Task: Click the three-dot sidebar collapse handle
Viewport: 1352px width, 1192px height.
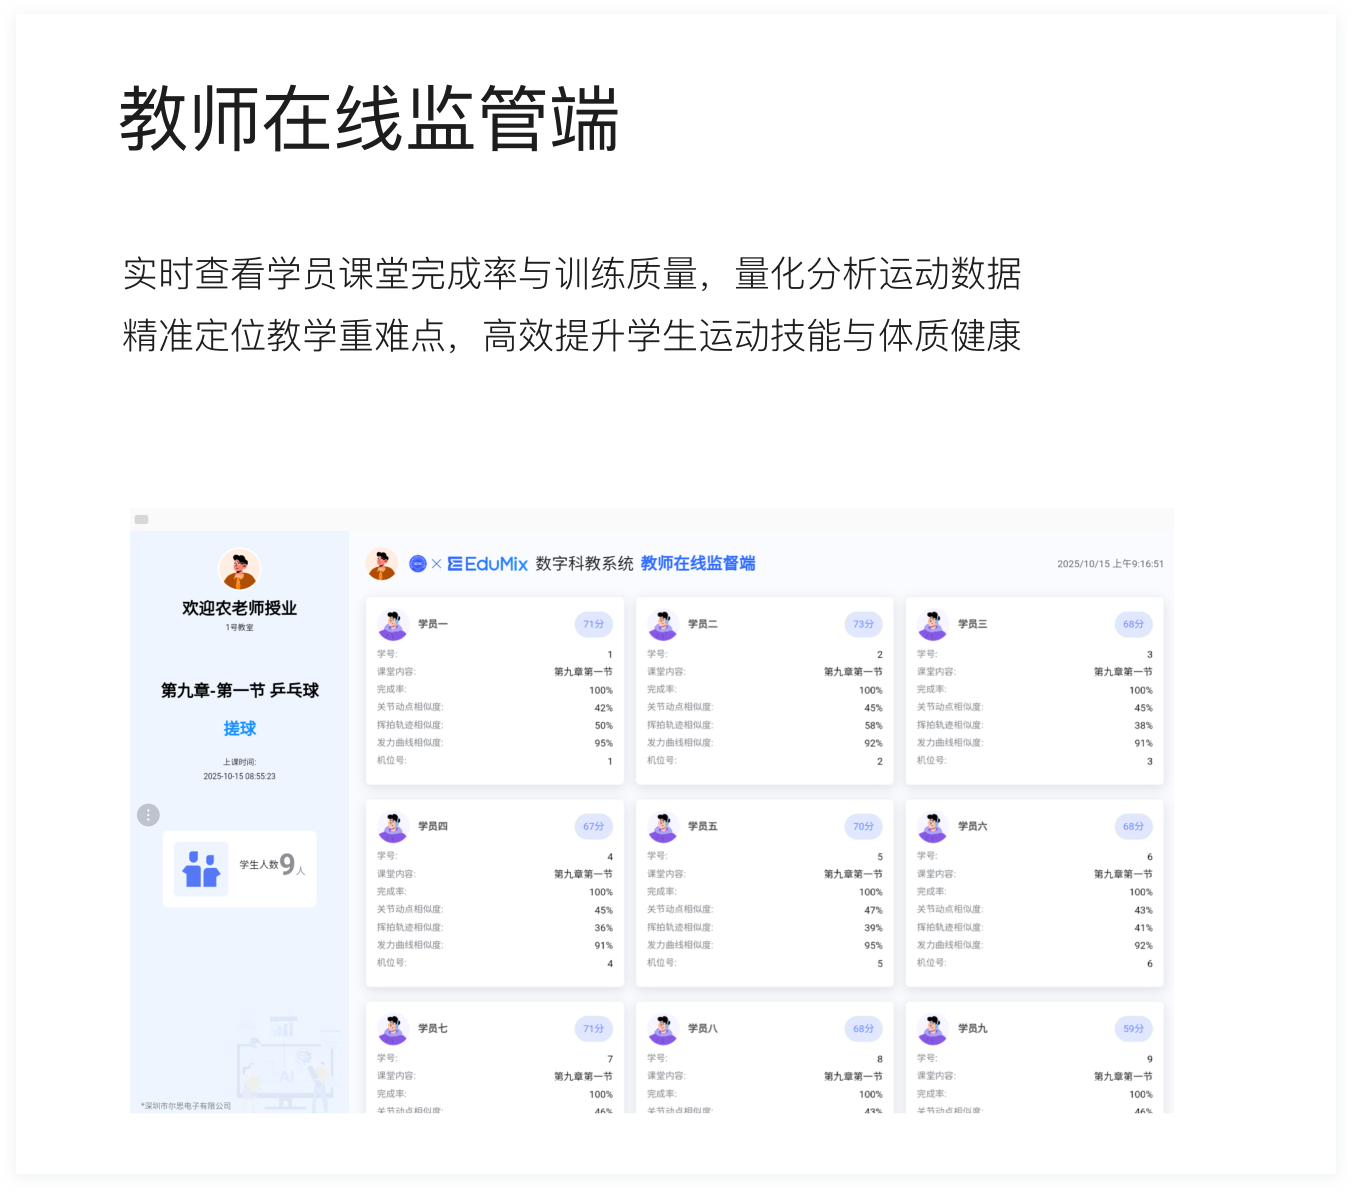Action: pyautogui.click(x=148, y=815)
